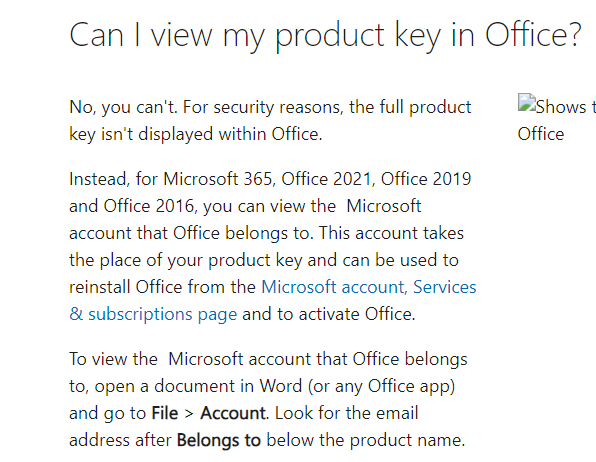Click the 'Office' caption under the broken image

(x=541, y=134)
